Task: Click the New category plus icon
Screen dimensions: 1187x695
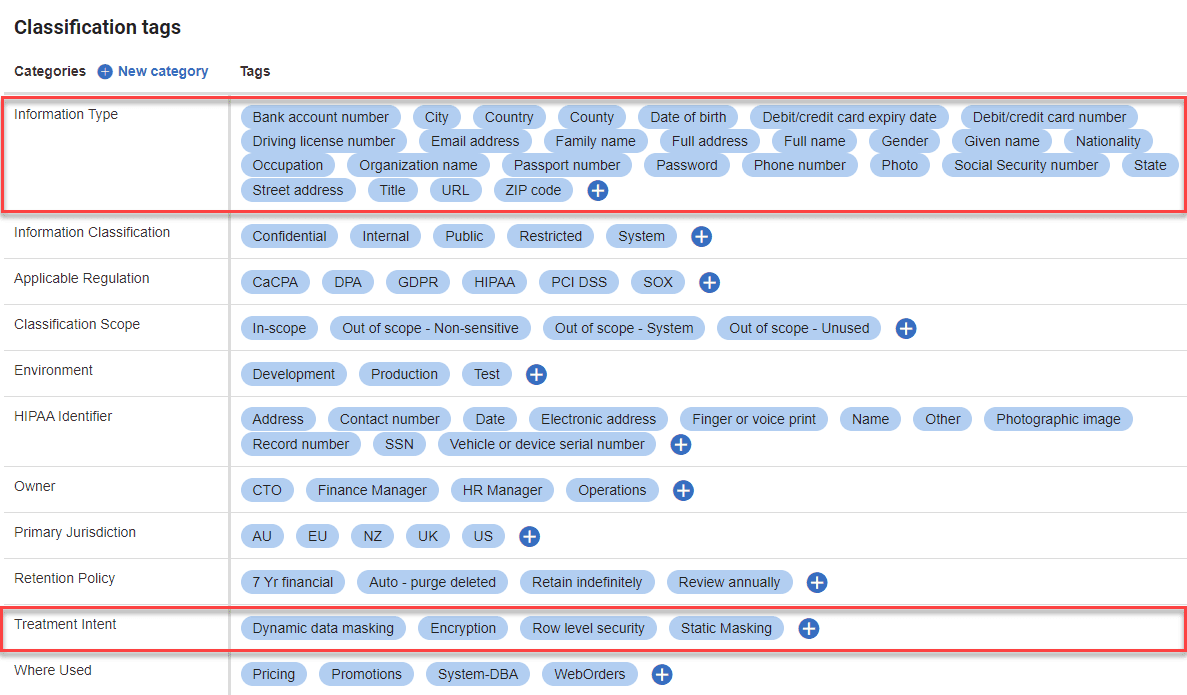Action: click(x=105, y=71)
